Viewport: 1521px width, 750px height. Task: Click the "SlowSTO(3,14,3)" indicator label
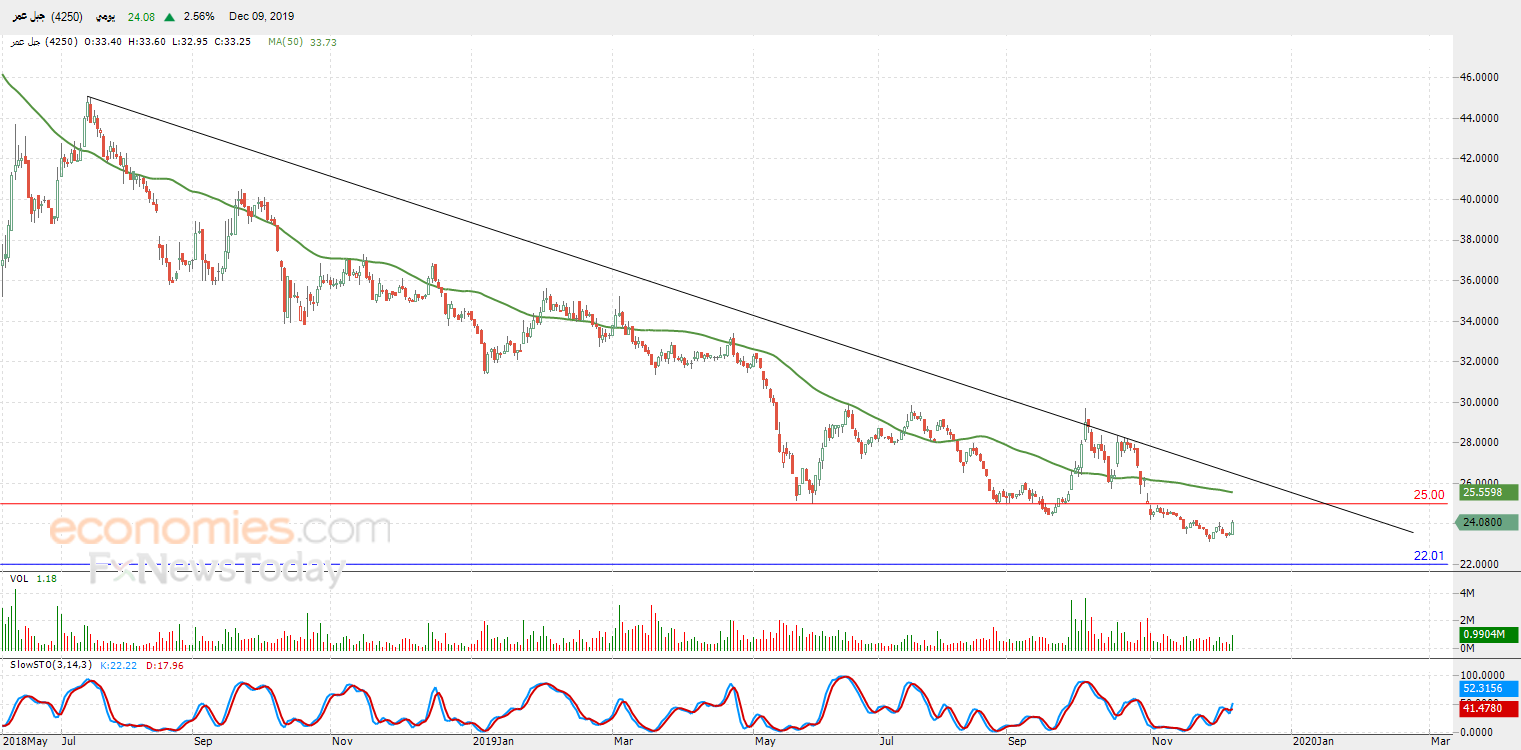[50, 664]
